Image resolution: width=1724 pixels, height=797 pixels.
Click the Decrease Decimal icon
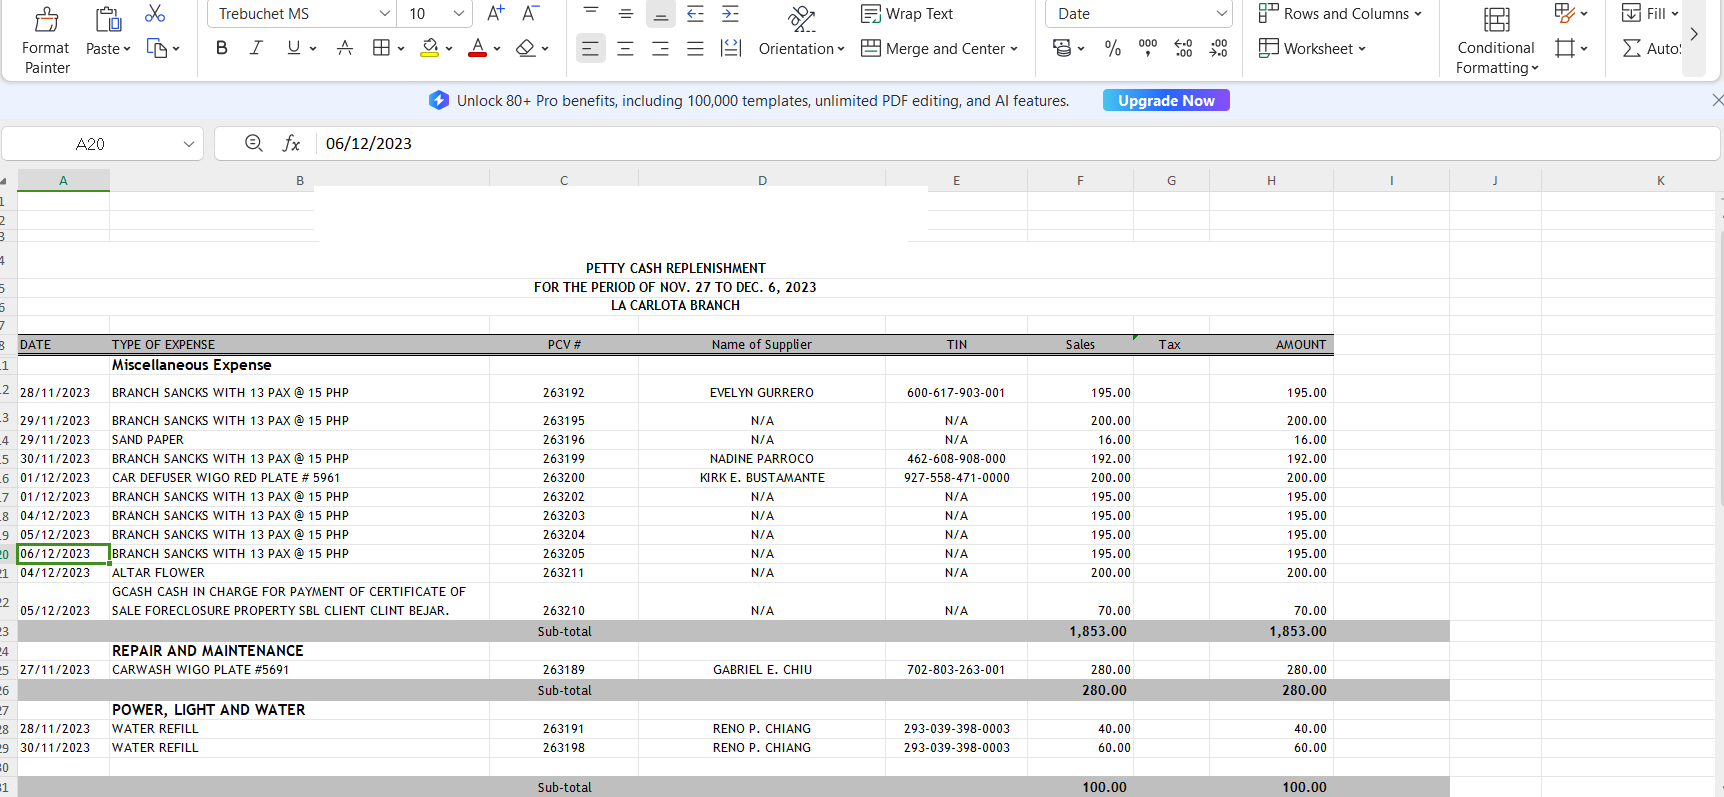tap(1219, 48)
